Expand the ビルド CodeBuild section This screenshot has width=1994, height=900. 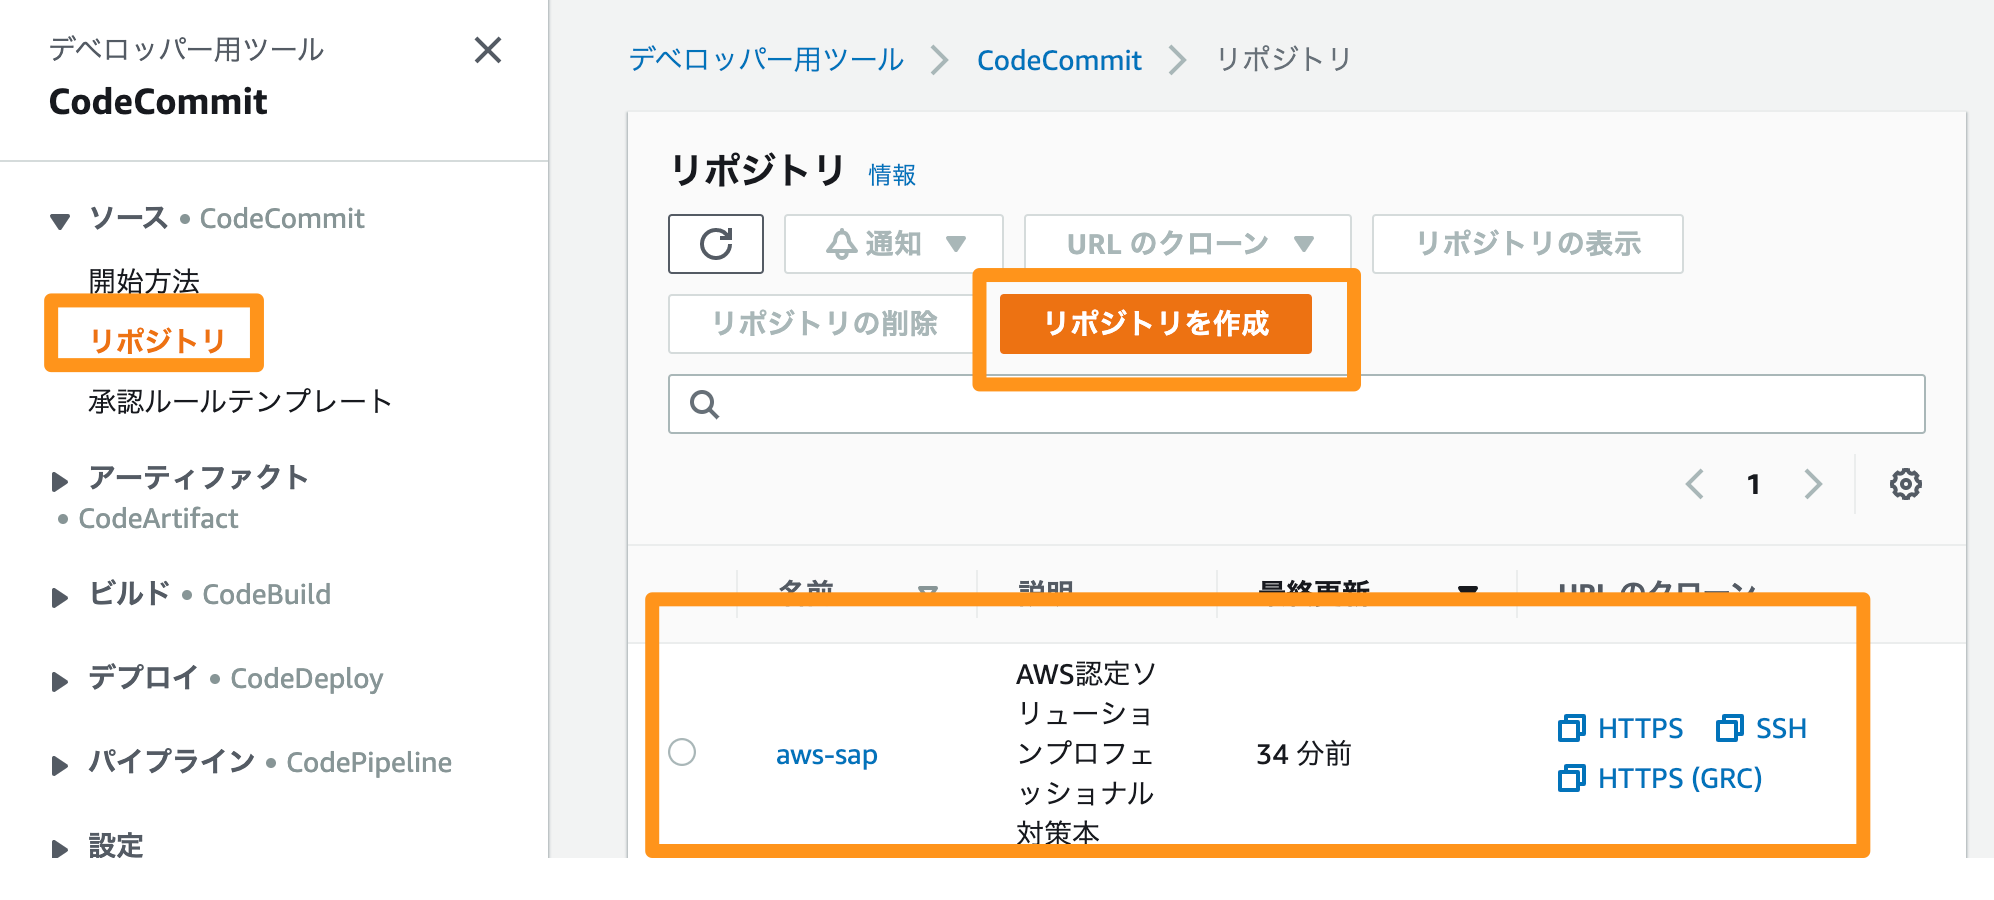(x=60, y=597)
